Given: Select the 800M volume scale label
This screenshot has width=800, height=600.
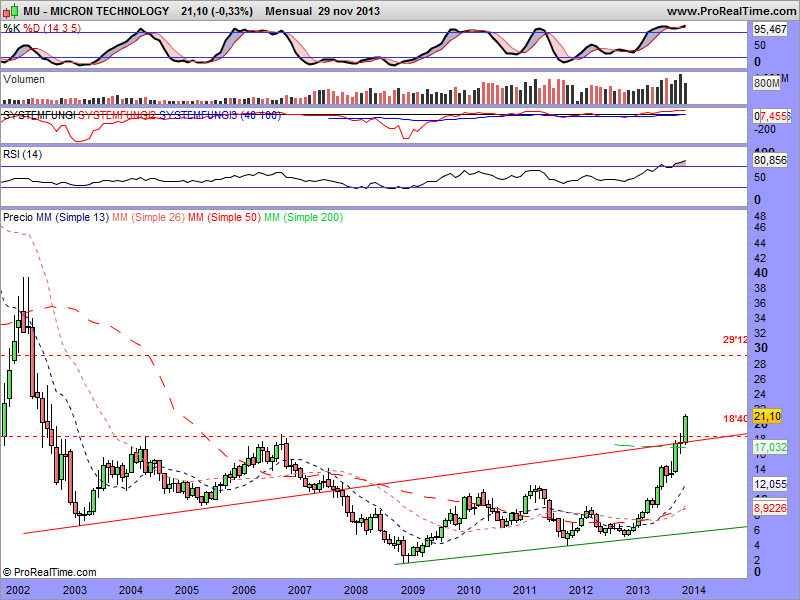Looking at the screenshot, I should click(x=766, y=83).
